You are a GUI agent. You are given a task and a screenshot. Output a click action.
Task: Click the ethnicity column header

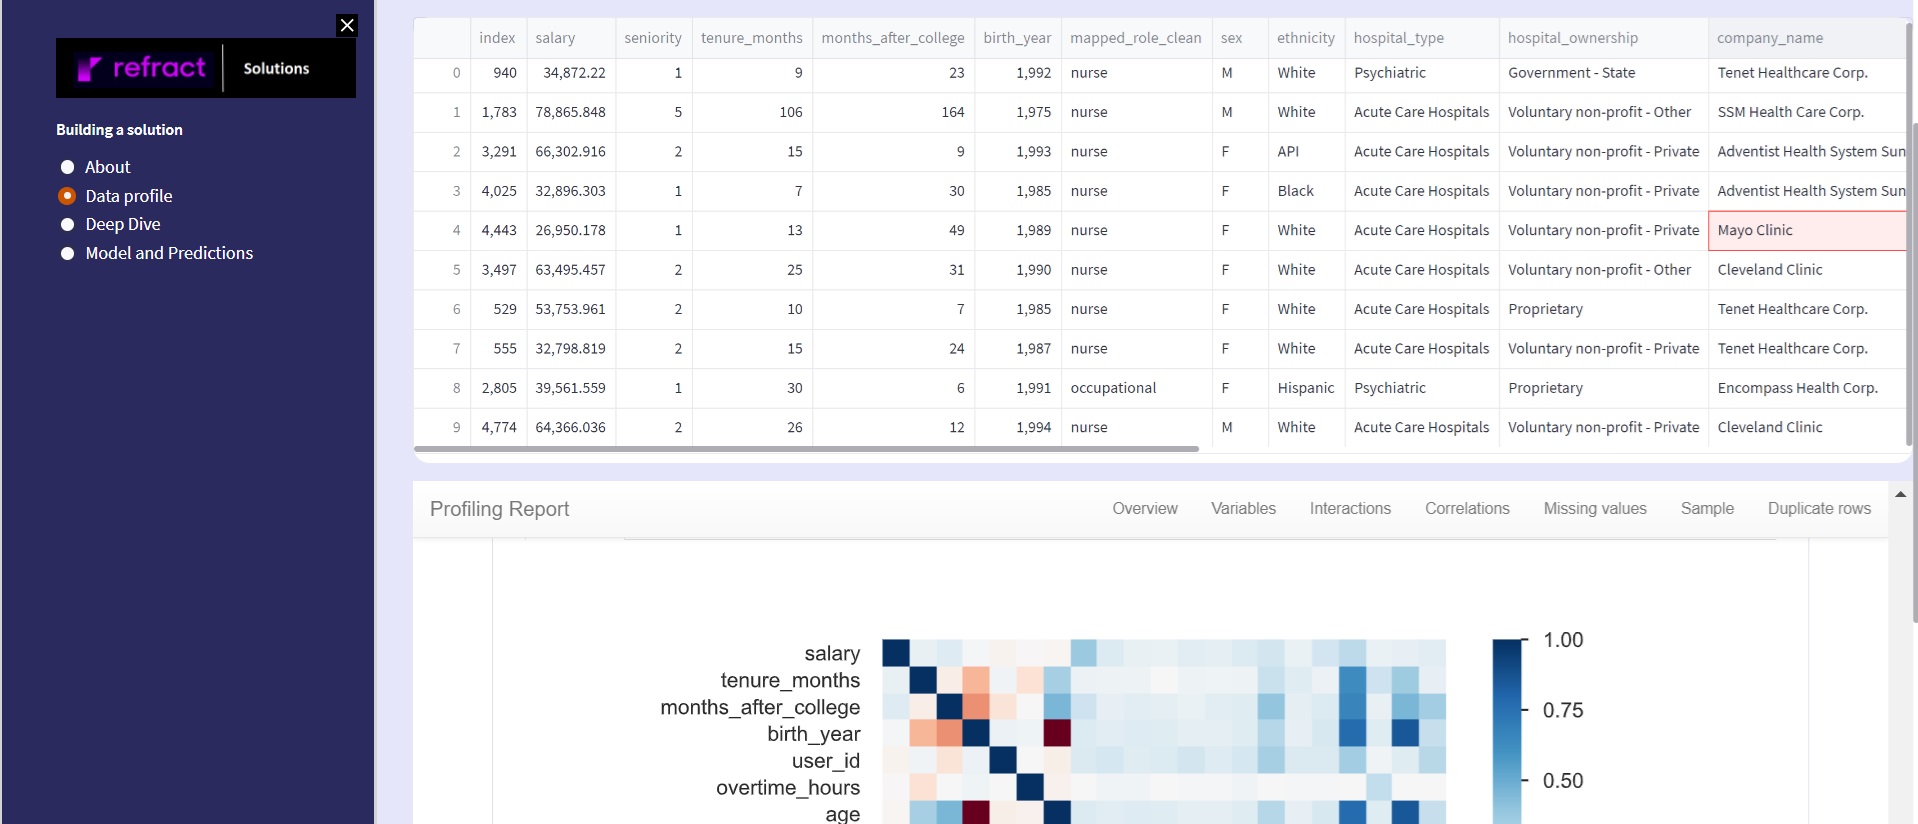[1306, 38]
